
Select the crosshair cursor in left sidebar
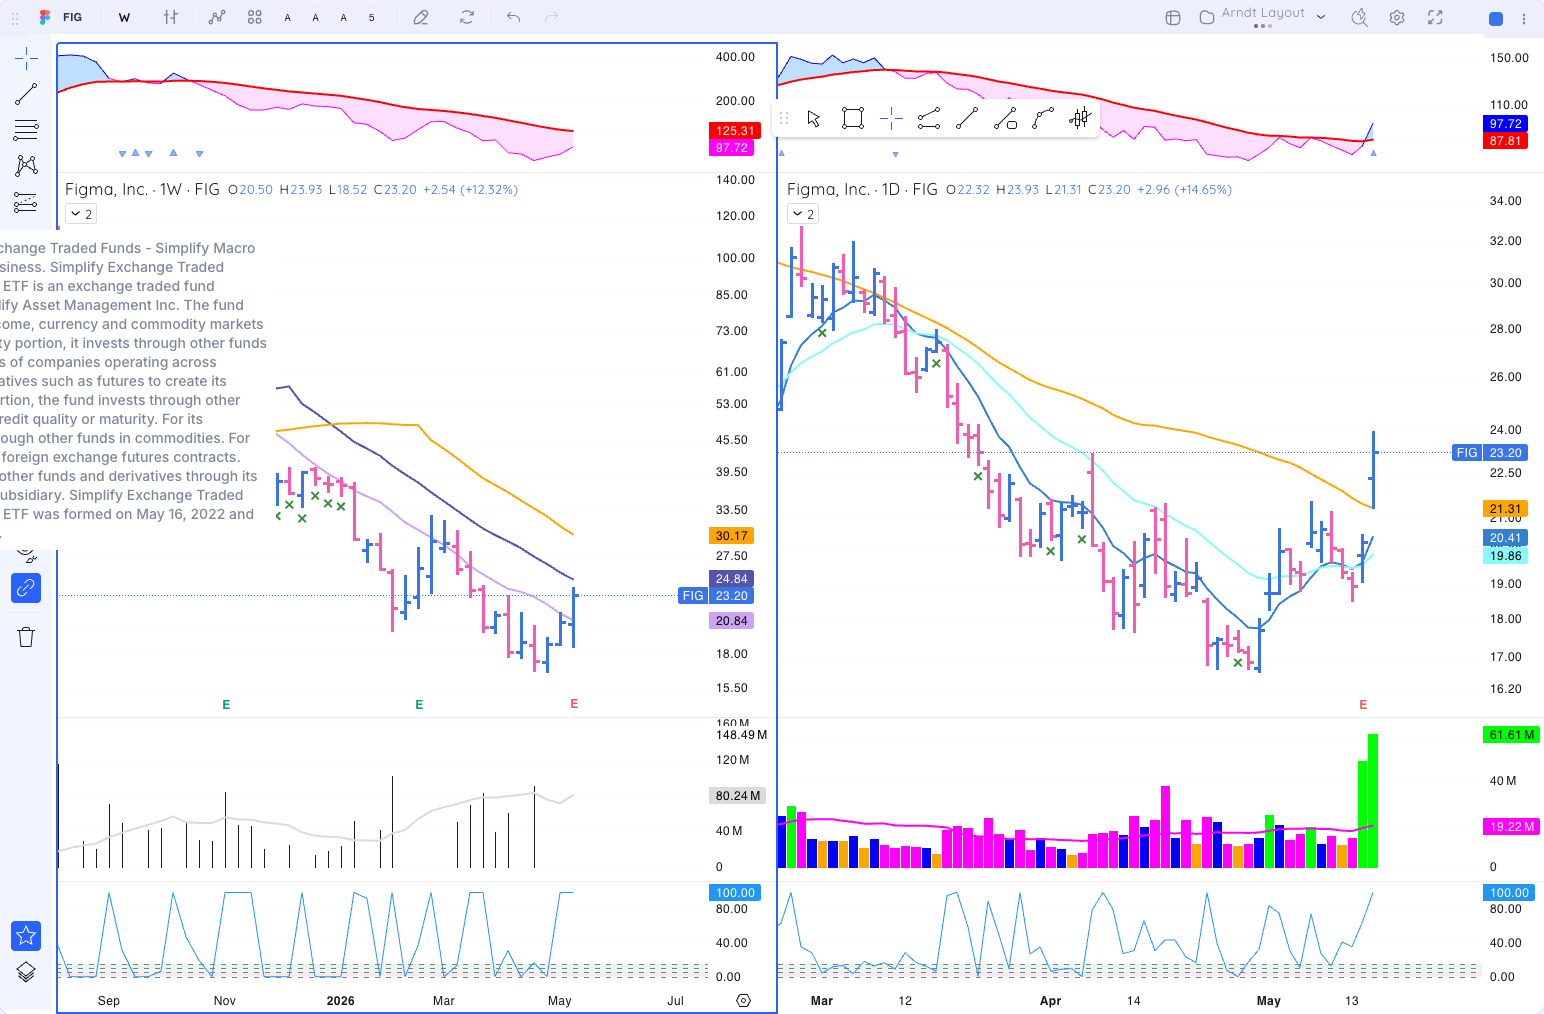point(26,59)
